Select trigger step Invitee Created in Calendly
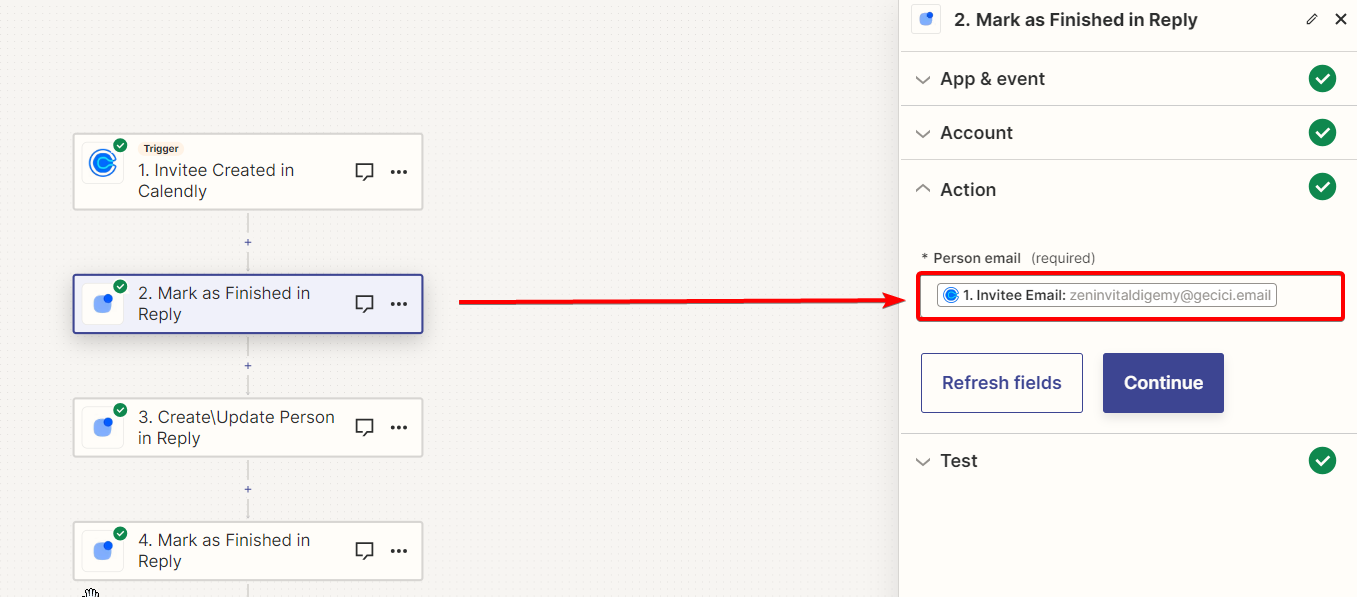1357x597 pixels. (x=248, y=172)
